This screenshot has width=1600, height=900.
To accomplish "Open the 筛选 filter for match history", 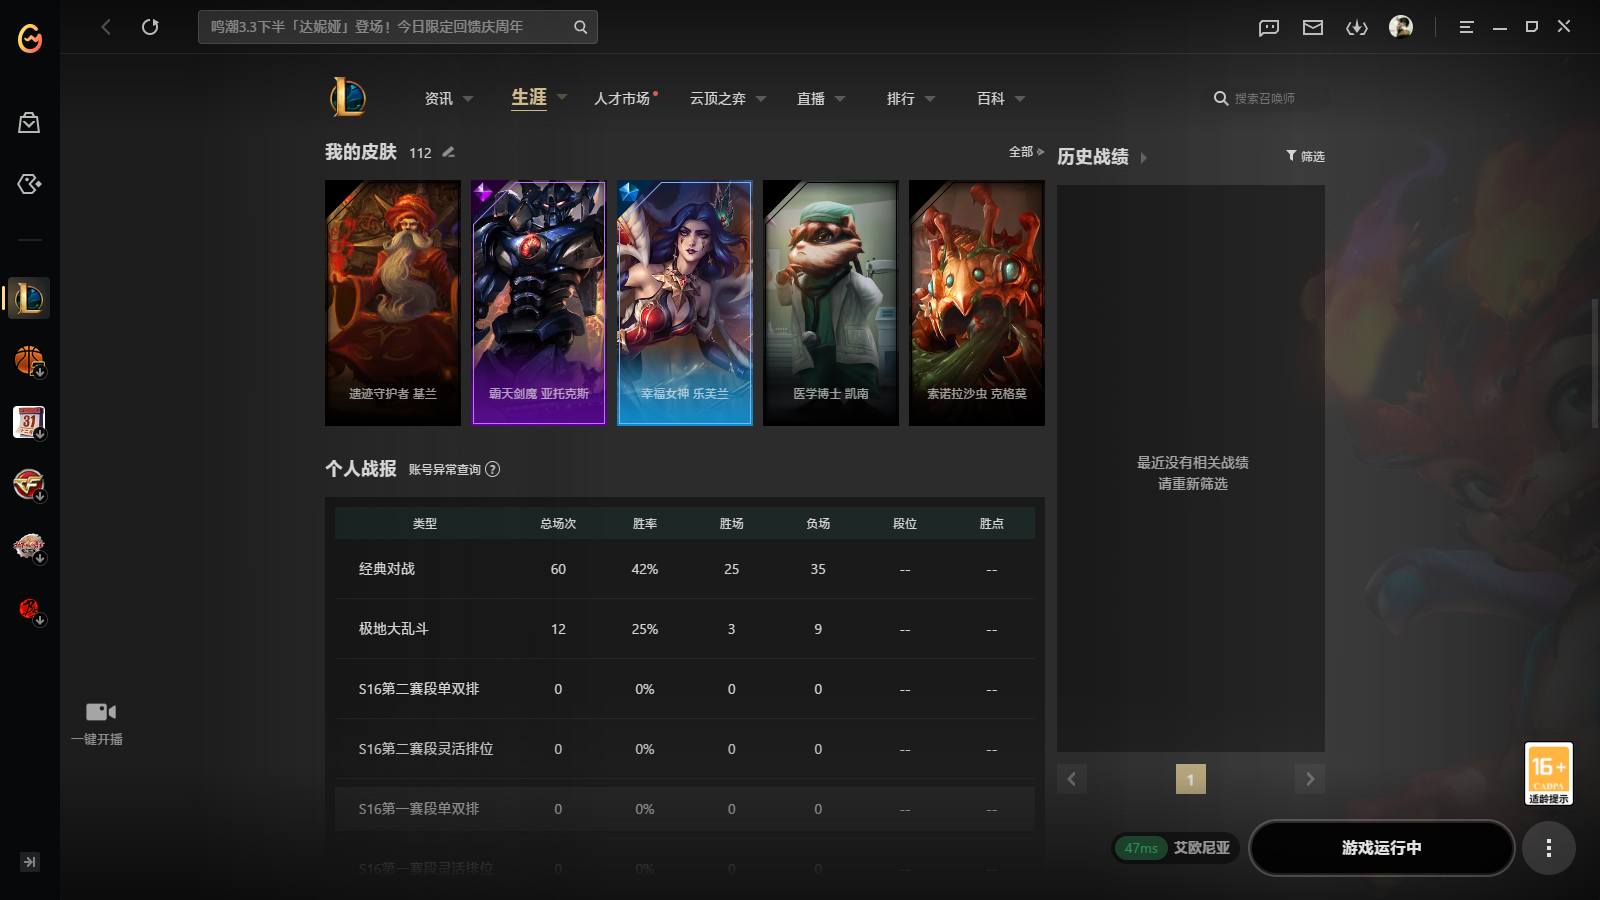I will (1305, 156).
